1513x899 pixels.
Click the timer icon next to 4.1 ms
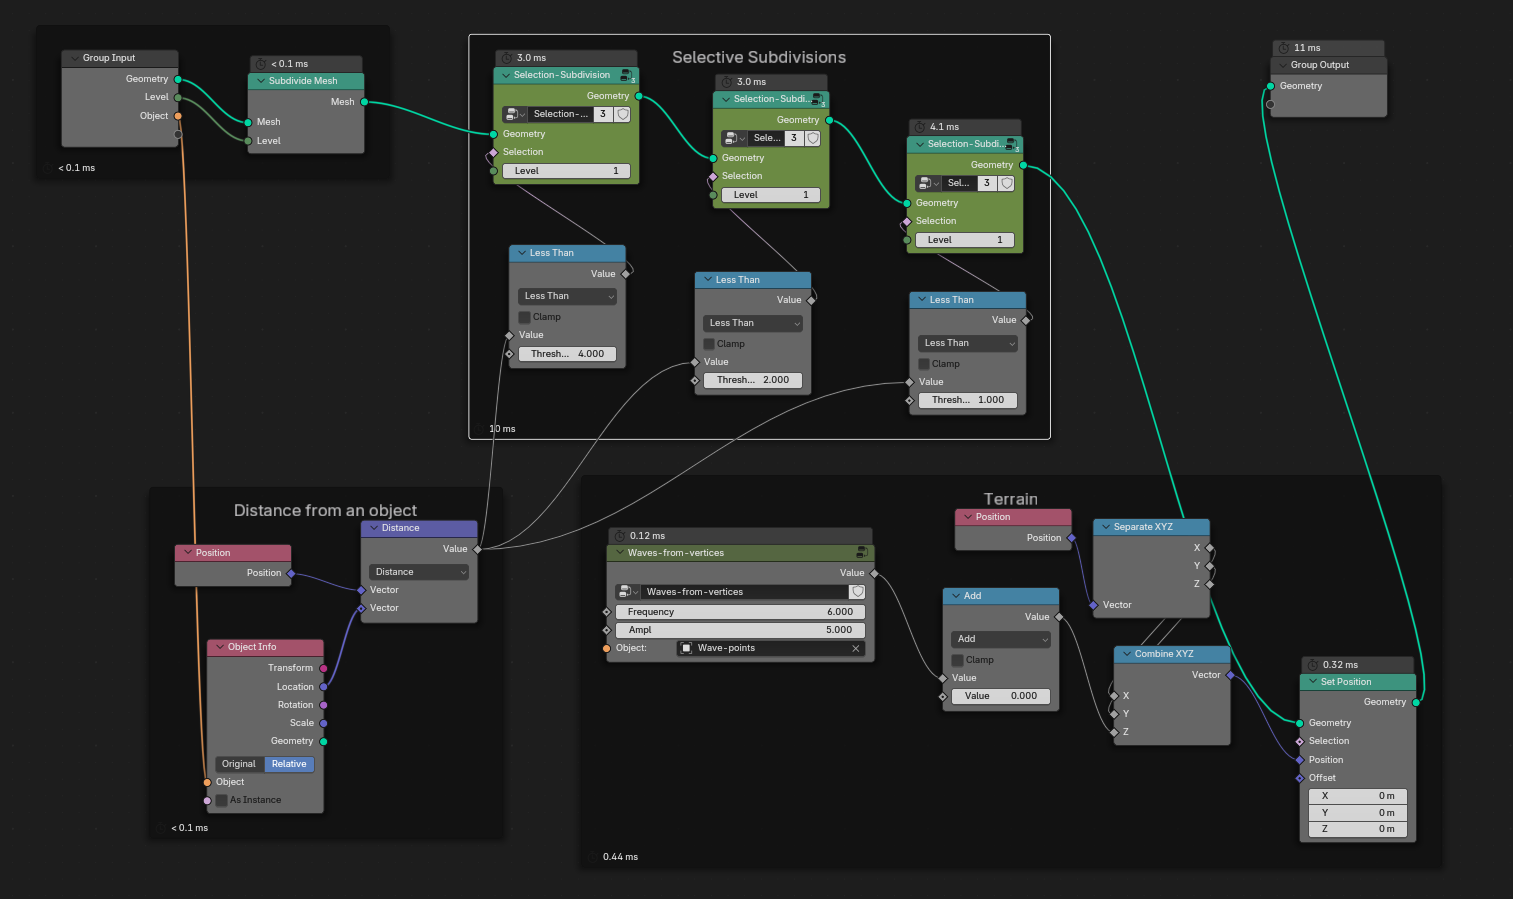point(920,127)
